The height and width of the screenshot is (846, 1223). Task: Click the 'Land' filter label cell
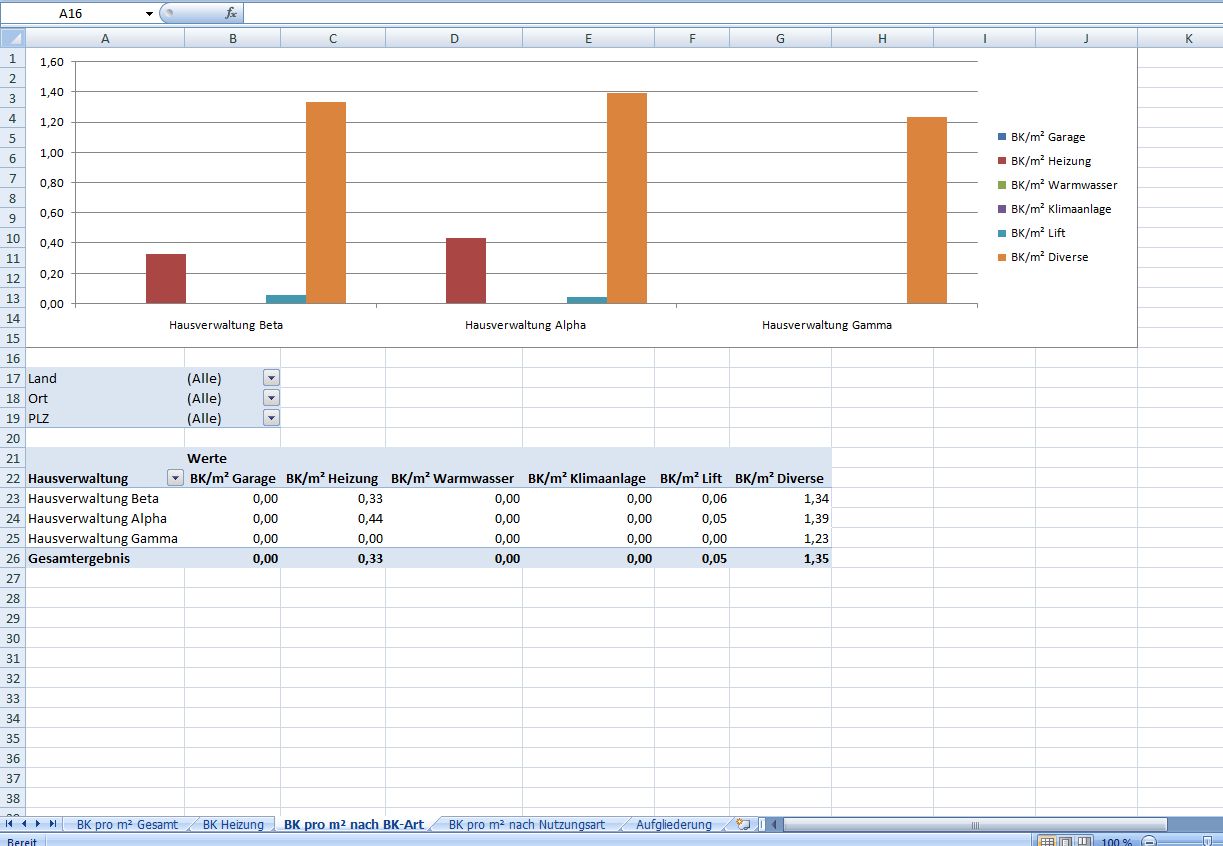tap(105, 378)
